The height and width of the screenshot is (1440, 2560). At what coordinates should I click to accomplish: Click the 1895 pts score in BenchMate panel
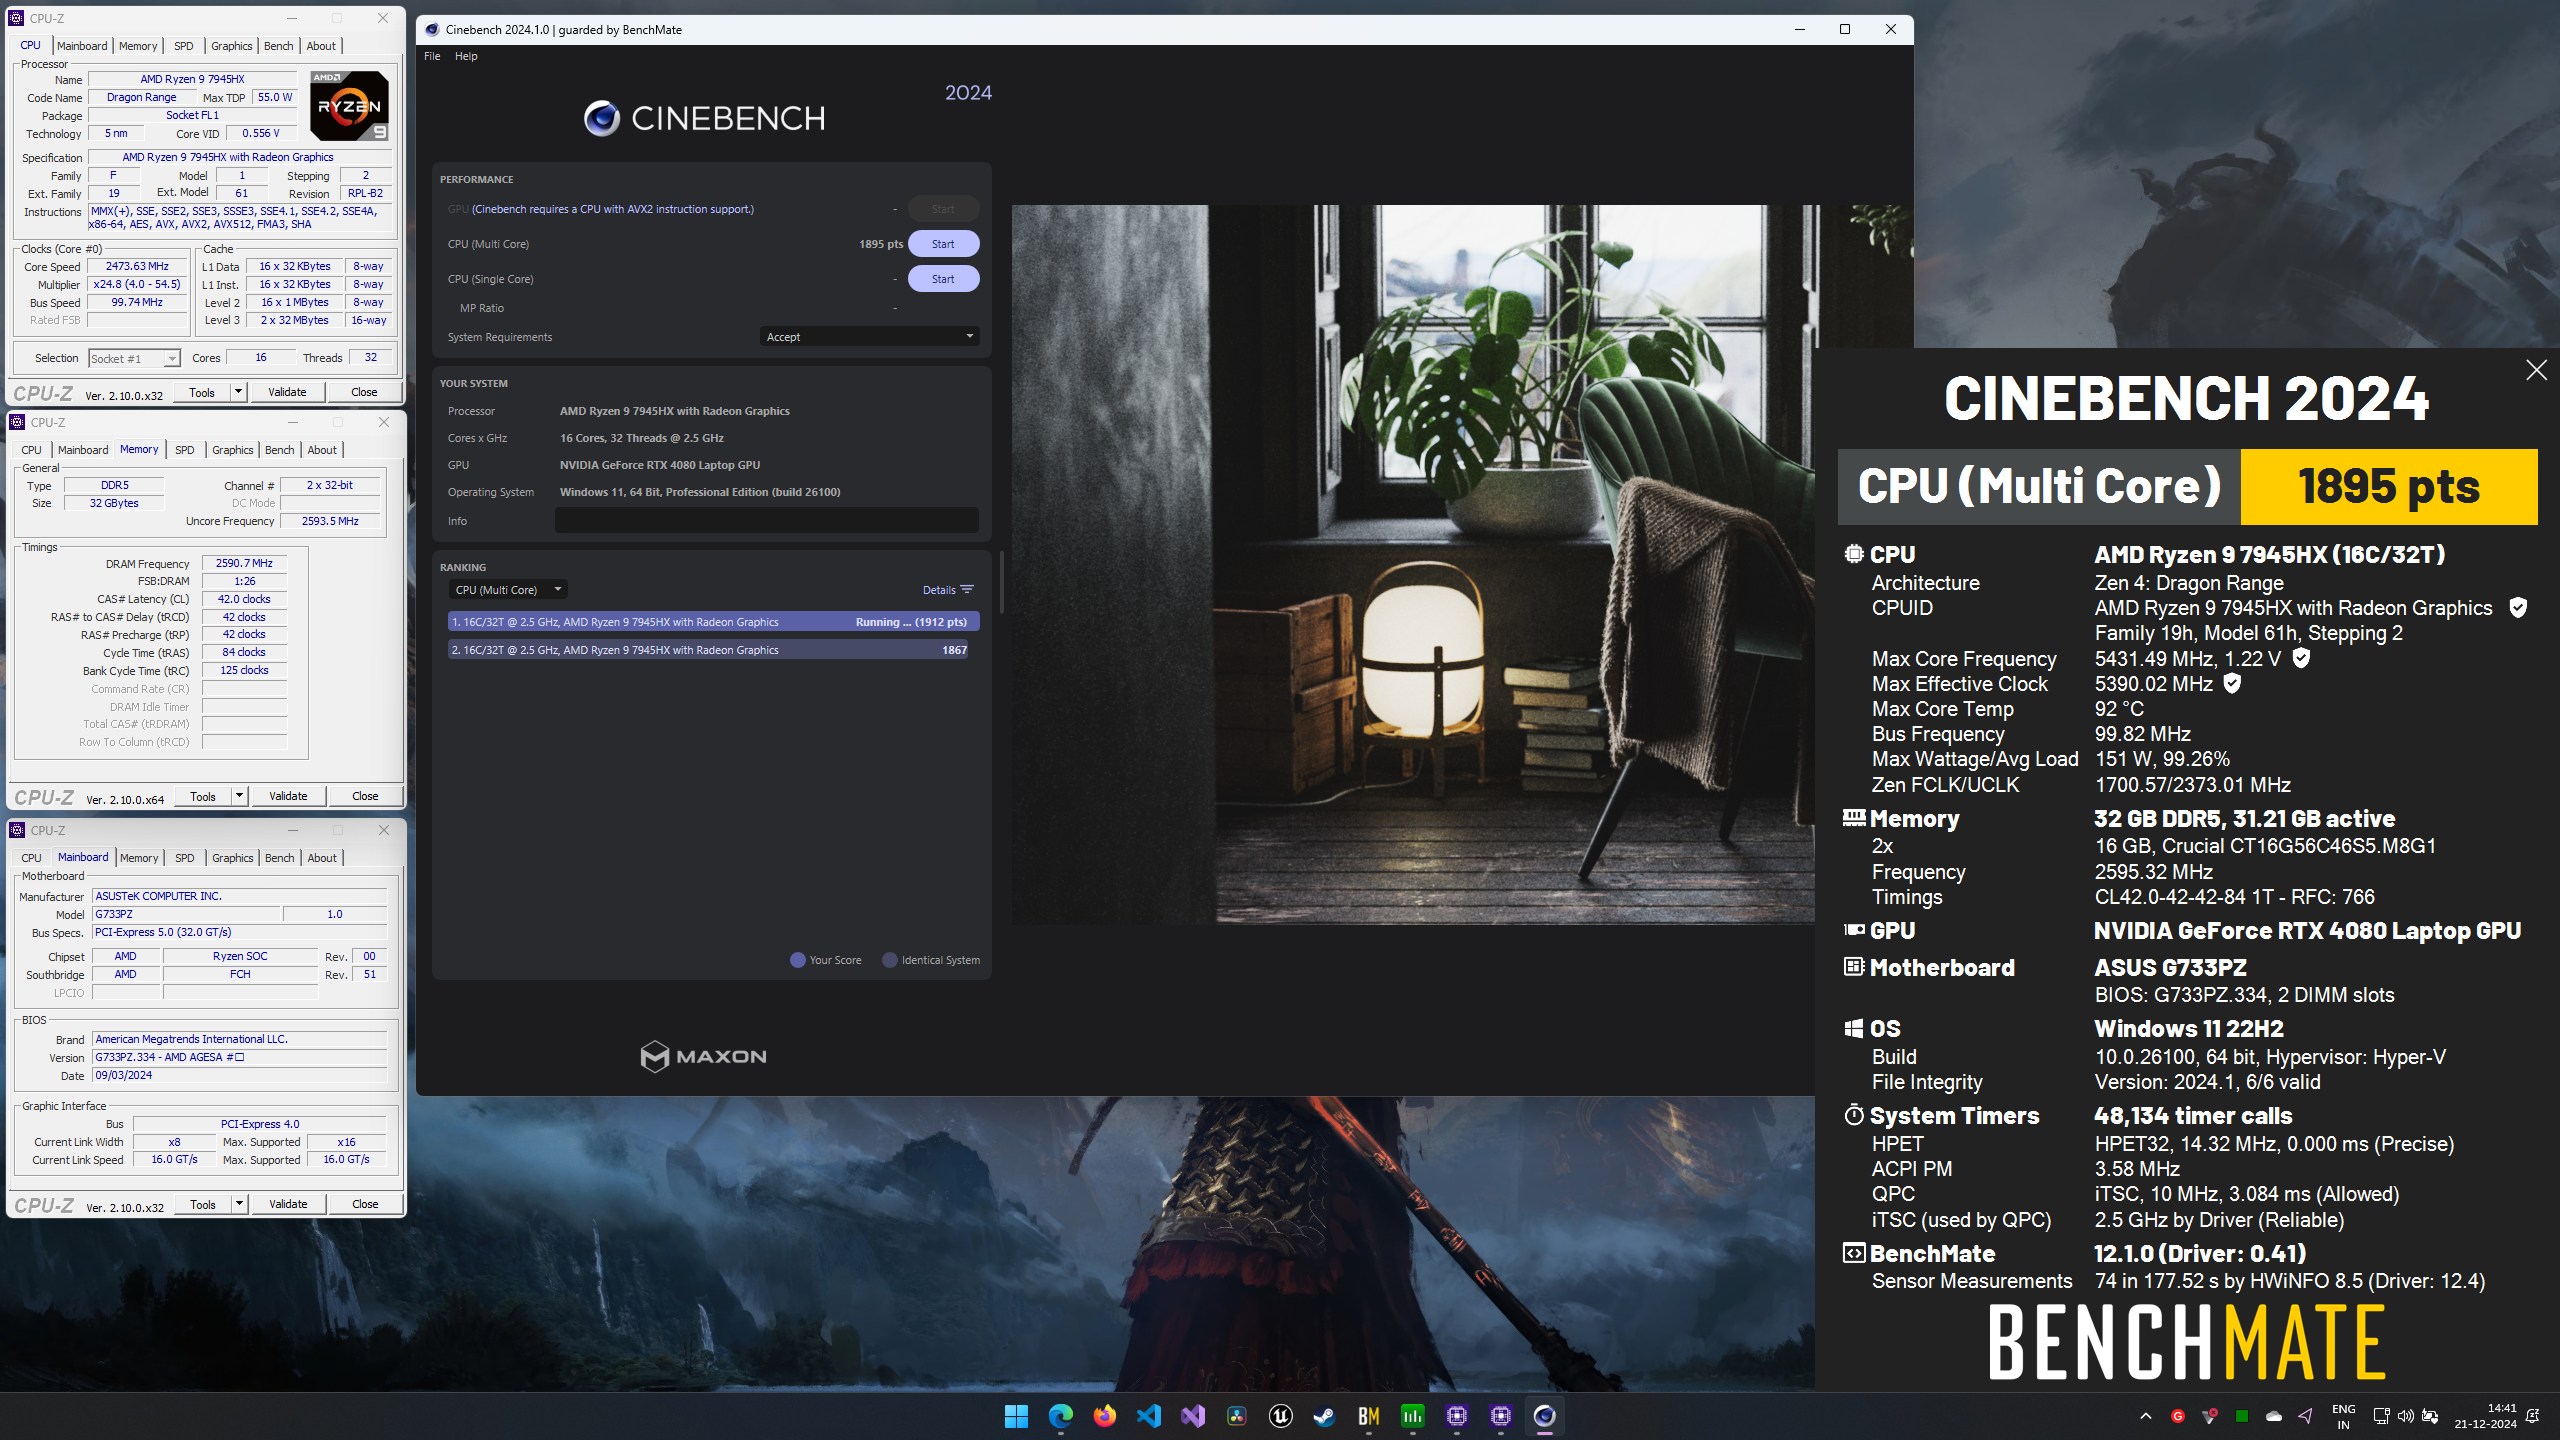click(x=2388, y=487)
